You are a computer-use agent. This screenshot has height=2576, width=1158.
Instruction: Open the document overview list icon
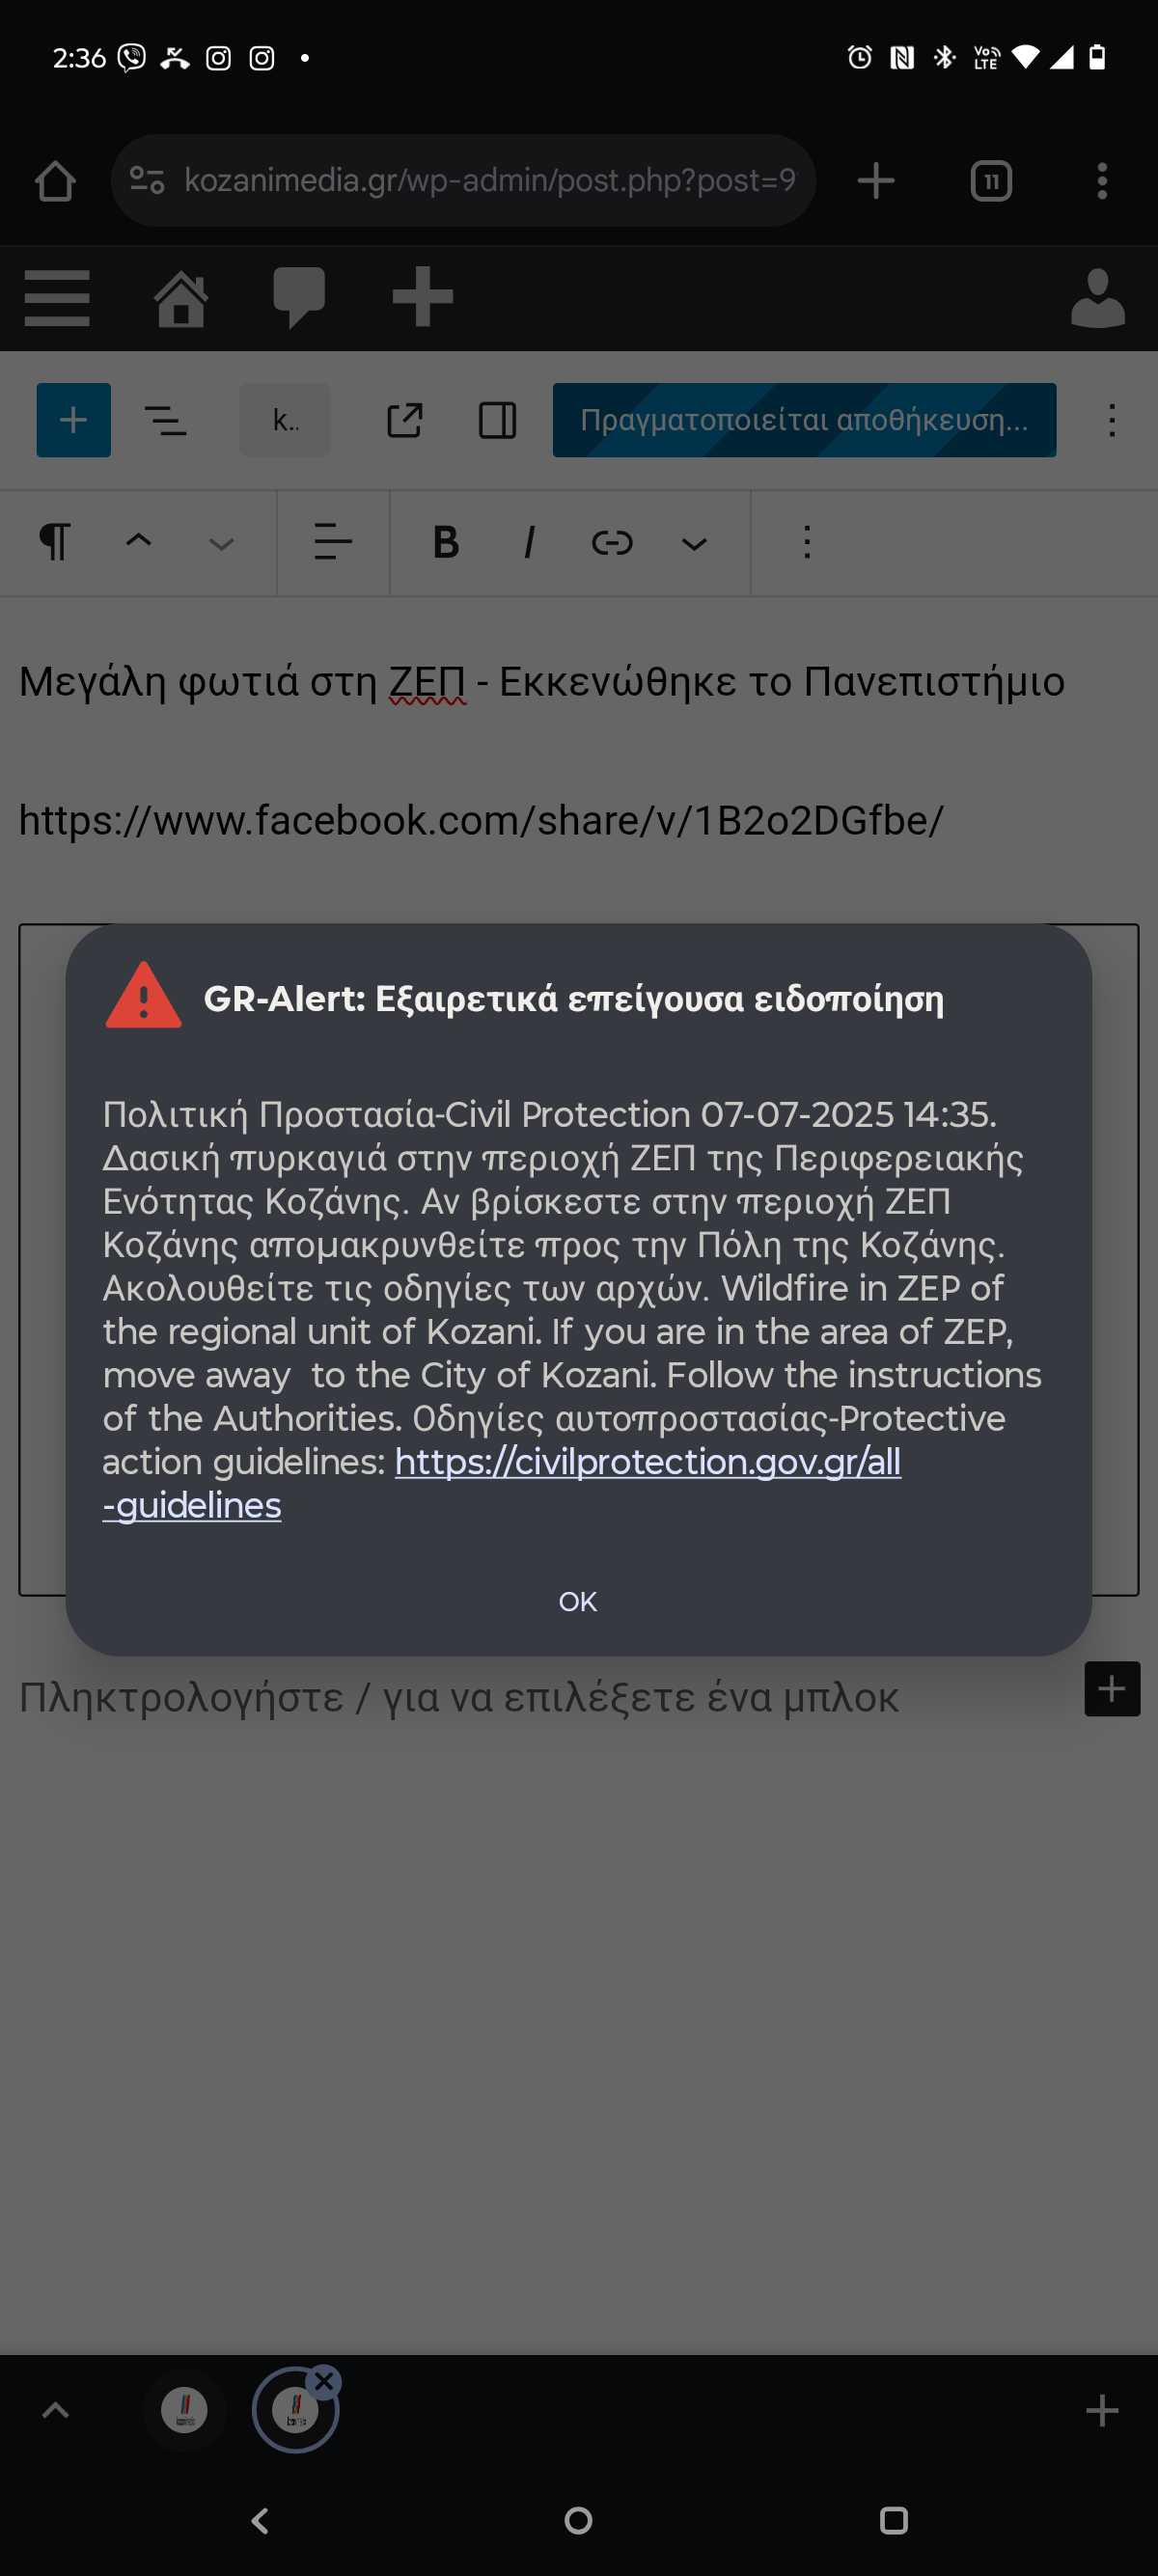(166, 420)
